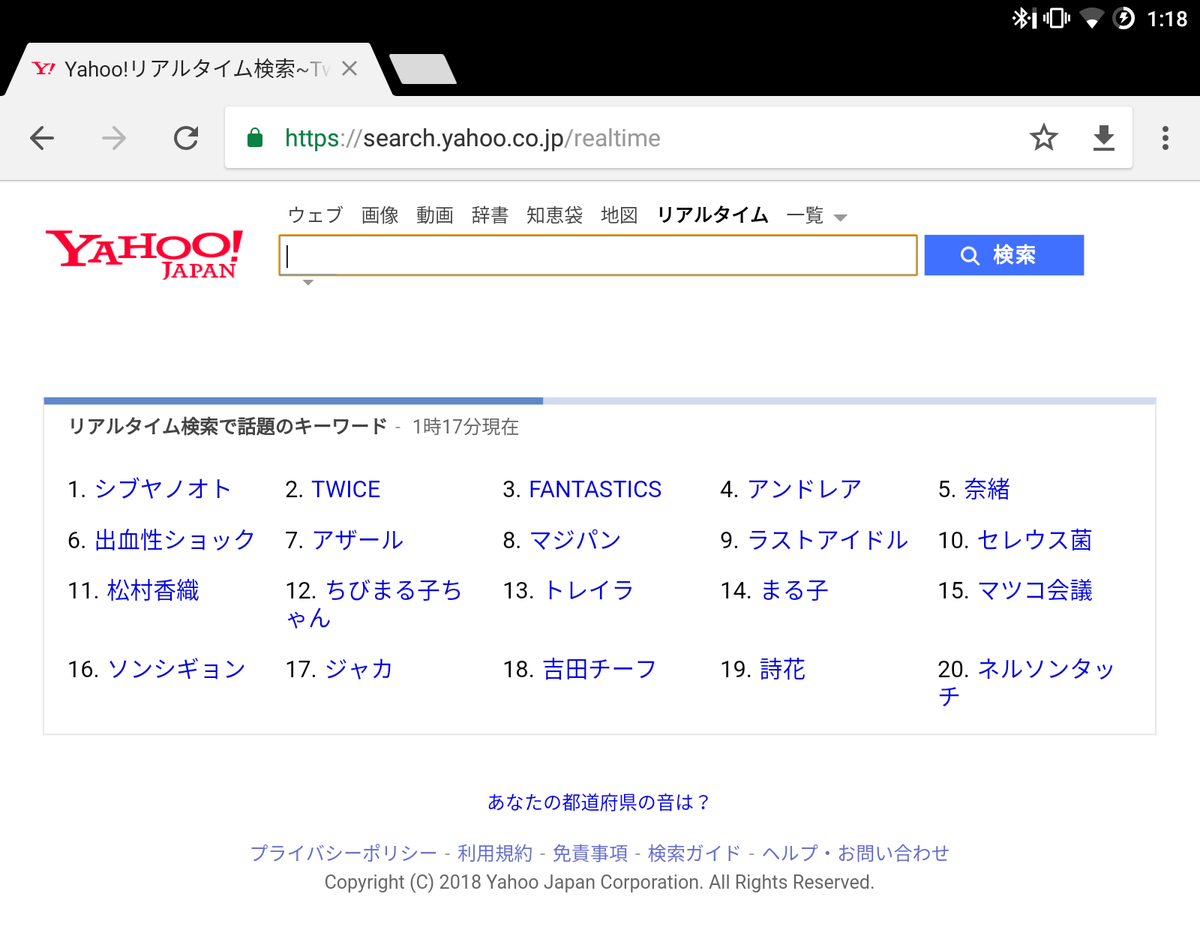
Task: Click the browser back arrow
Action: [x=42, y=138]
